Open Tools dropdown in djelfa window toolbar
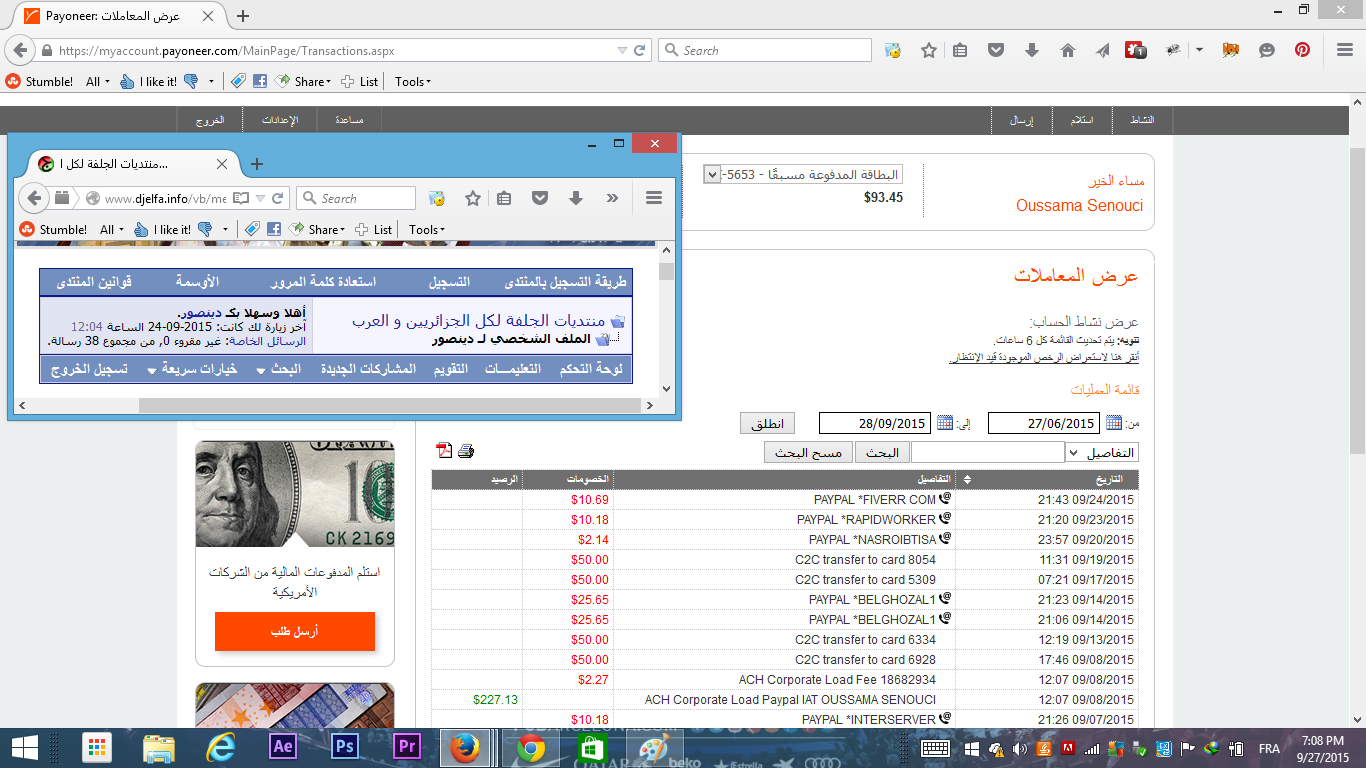 tap(426, 229)
